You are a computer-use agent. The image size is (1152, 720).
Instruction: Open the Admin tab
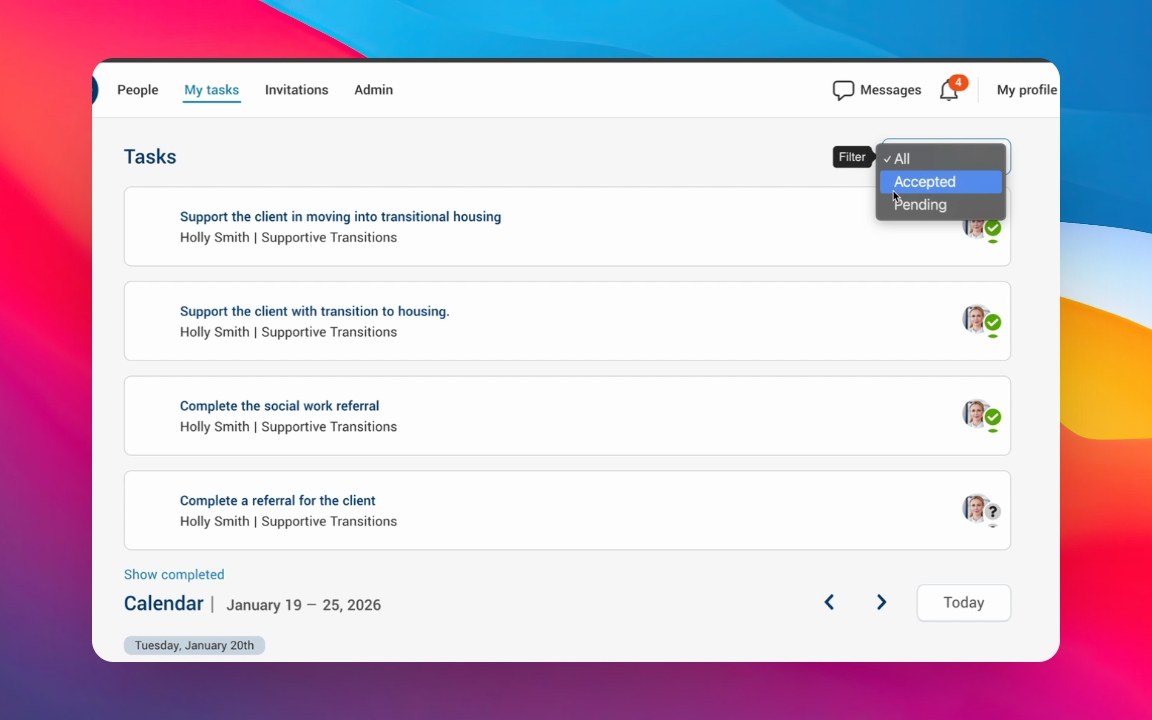[373, 90]
